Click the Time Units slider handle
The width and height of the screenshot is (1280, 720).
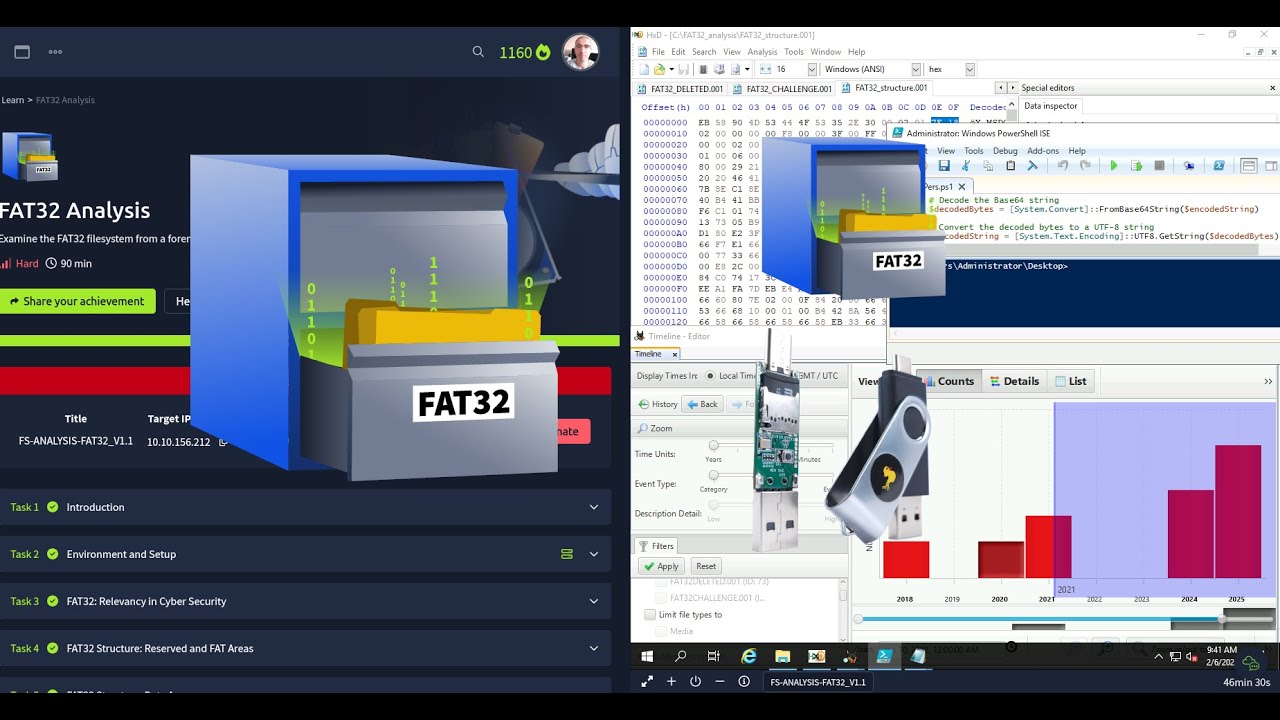pyautogui.click(x=713, y=445)
